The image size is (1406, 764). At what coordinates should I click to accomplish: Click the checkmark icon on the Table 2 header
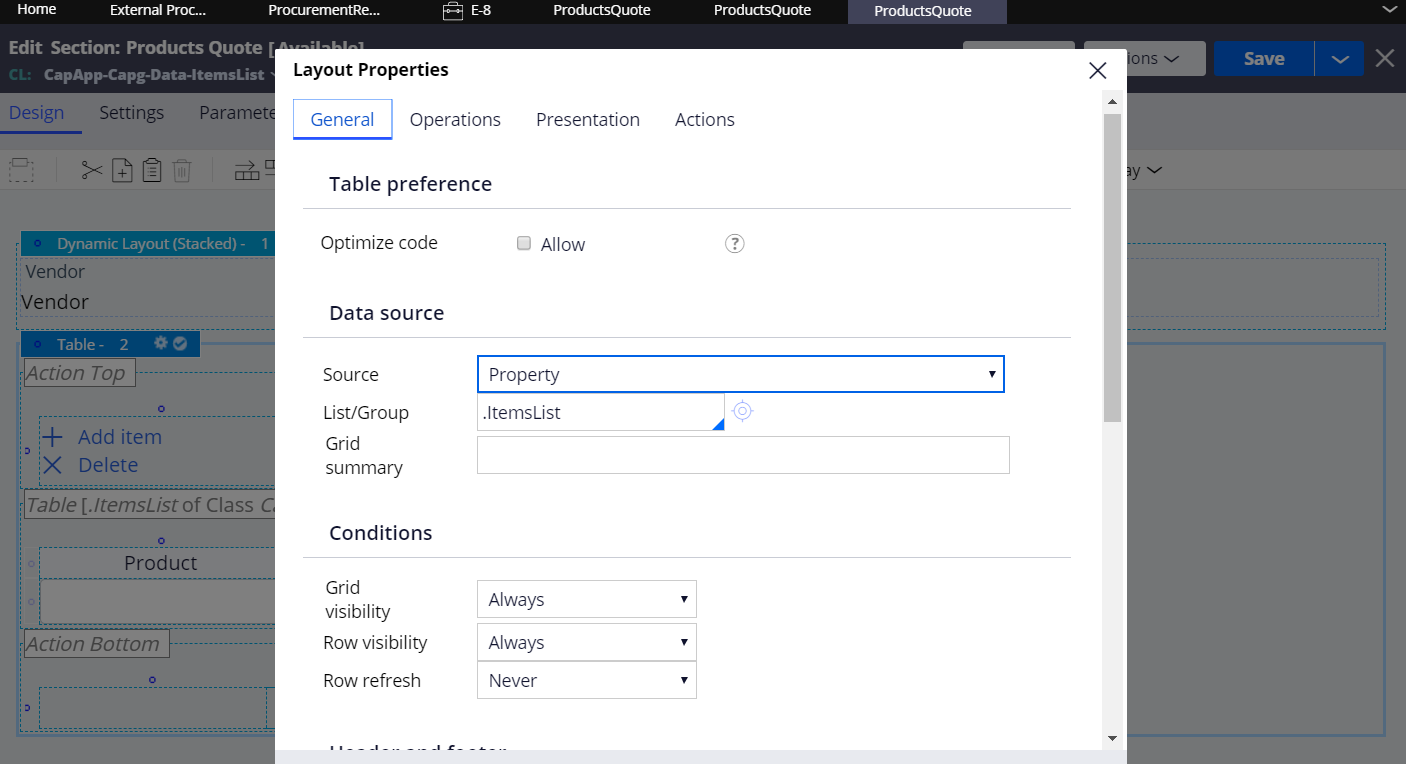point(180,343)
